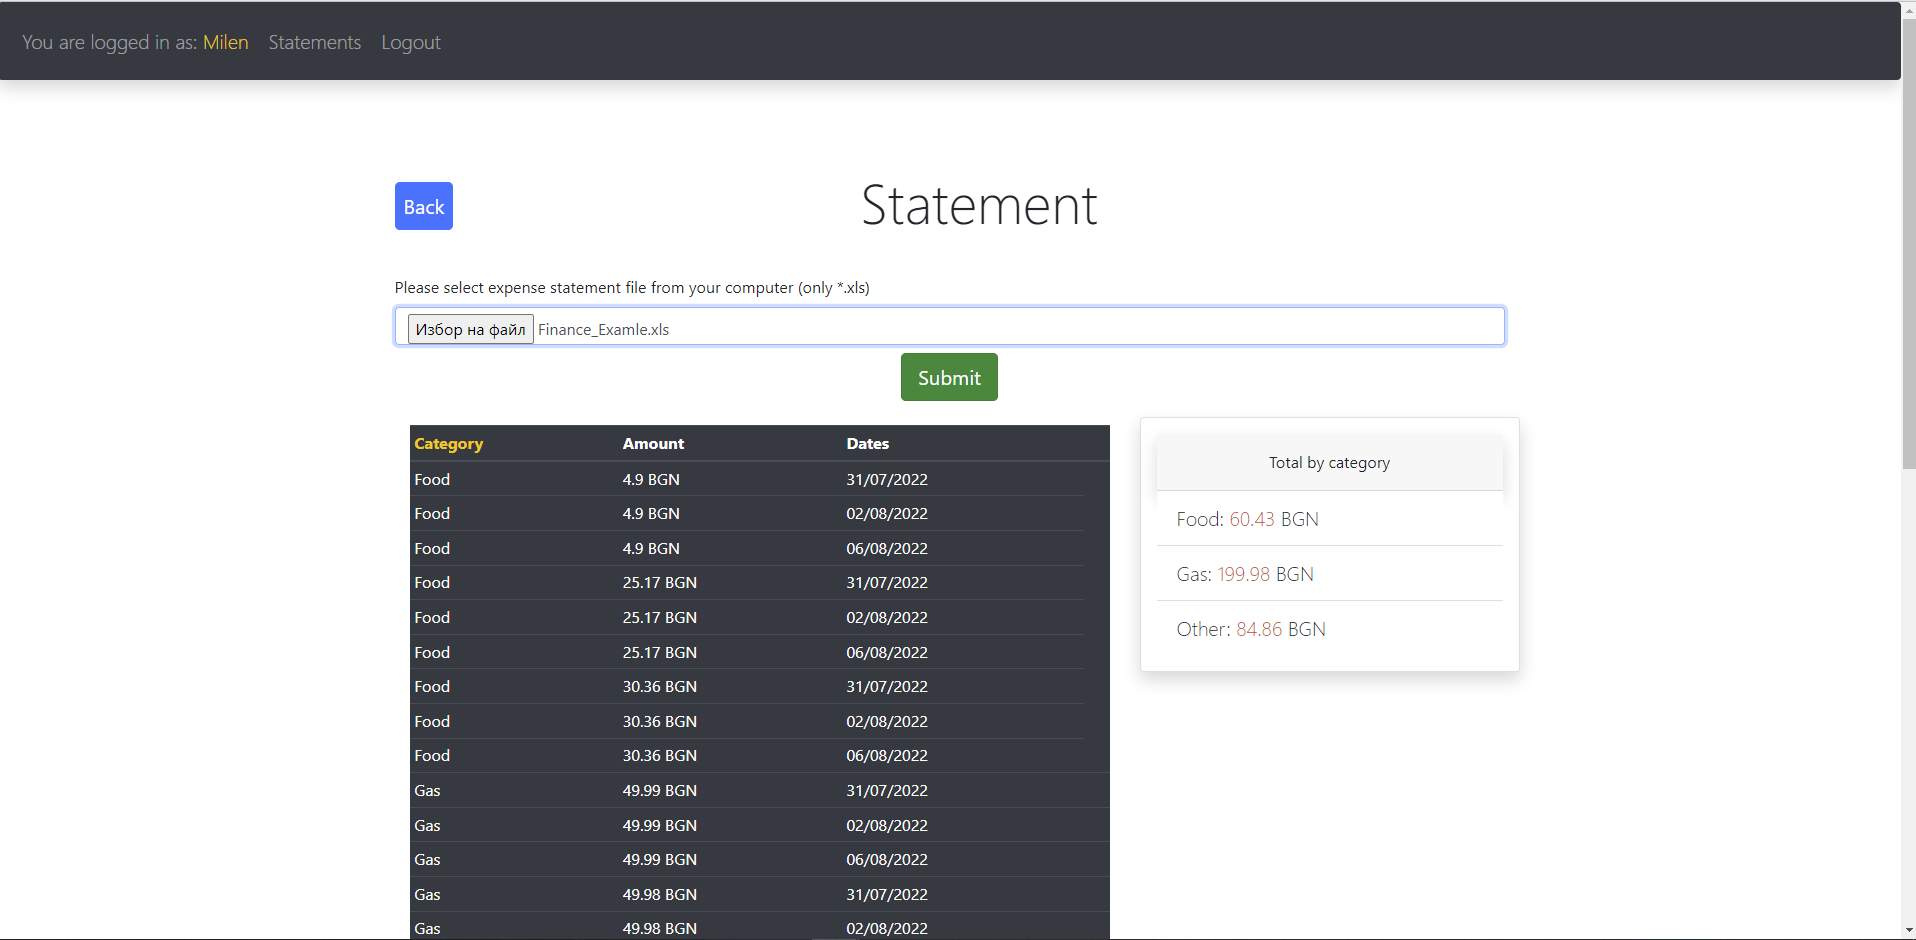
Task: Click the Statements menu item
Action: 314,42
